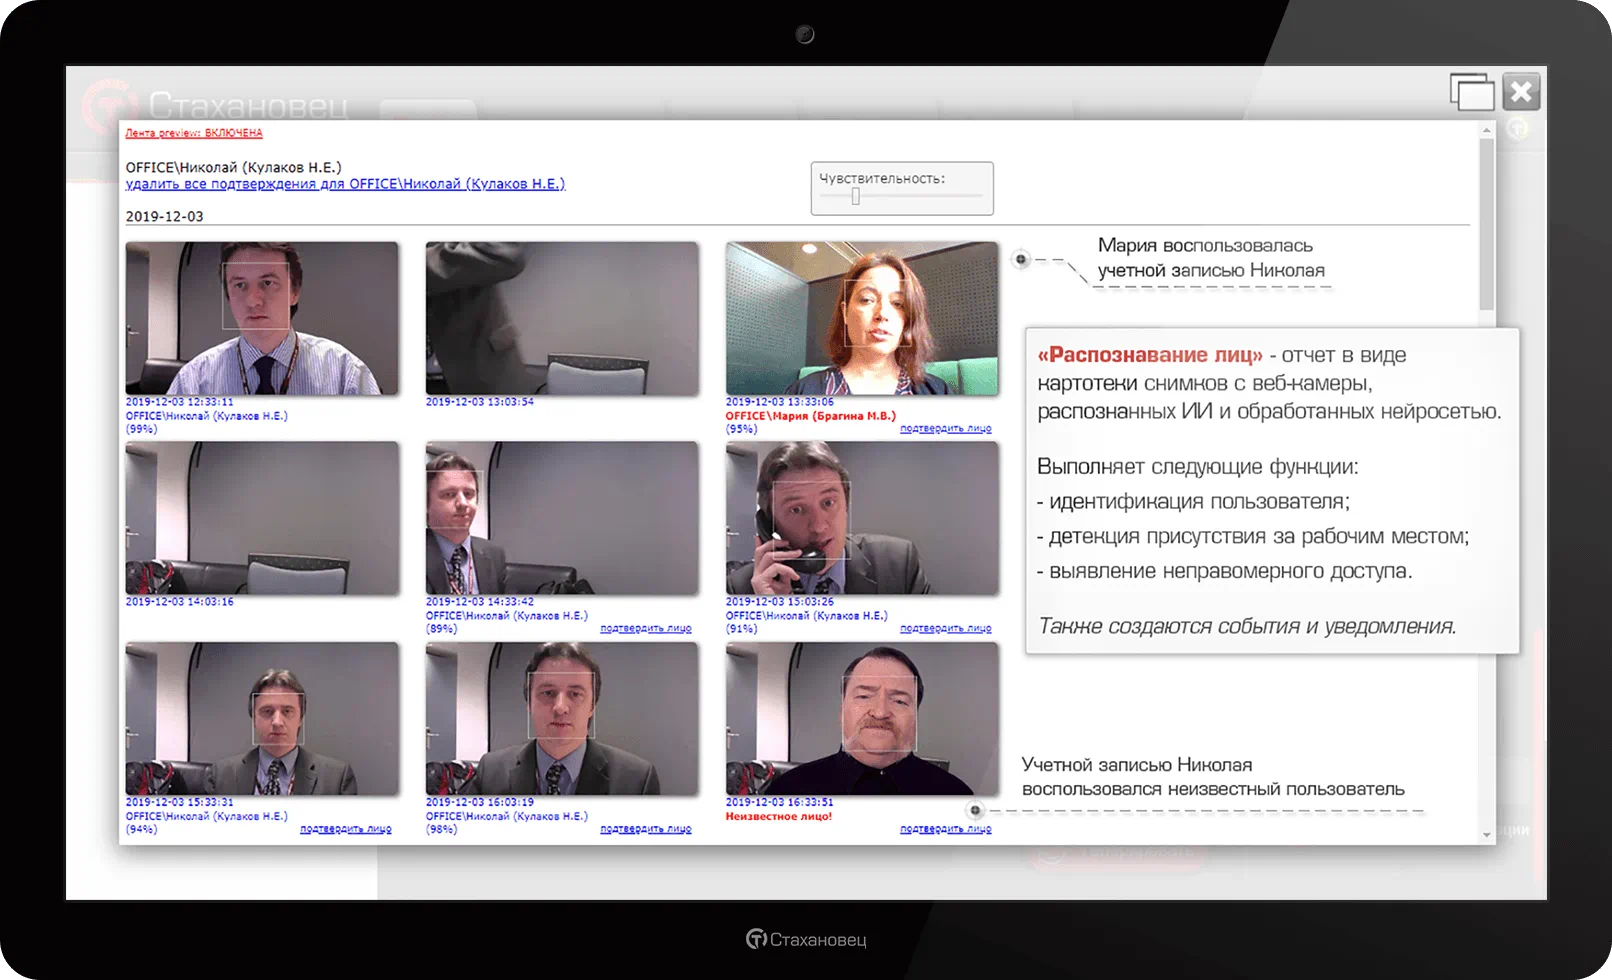Click 'подтвердить лицо' for the 16:03:19 snapshot

[646, 829]
